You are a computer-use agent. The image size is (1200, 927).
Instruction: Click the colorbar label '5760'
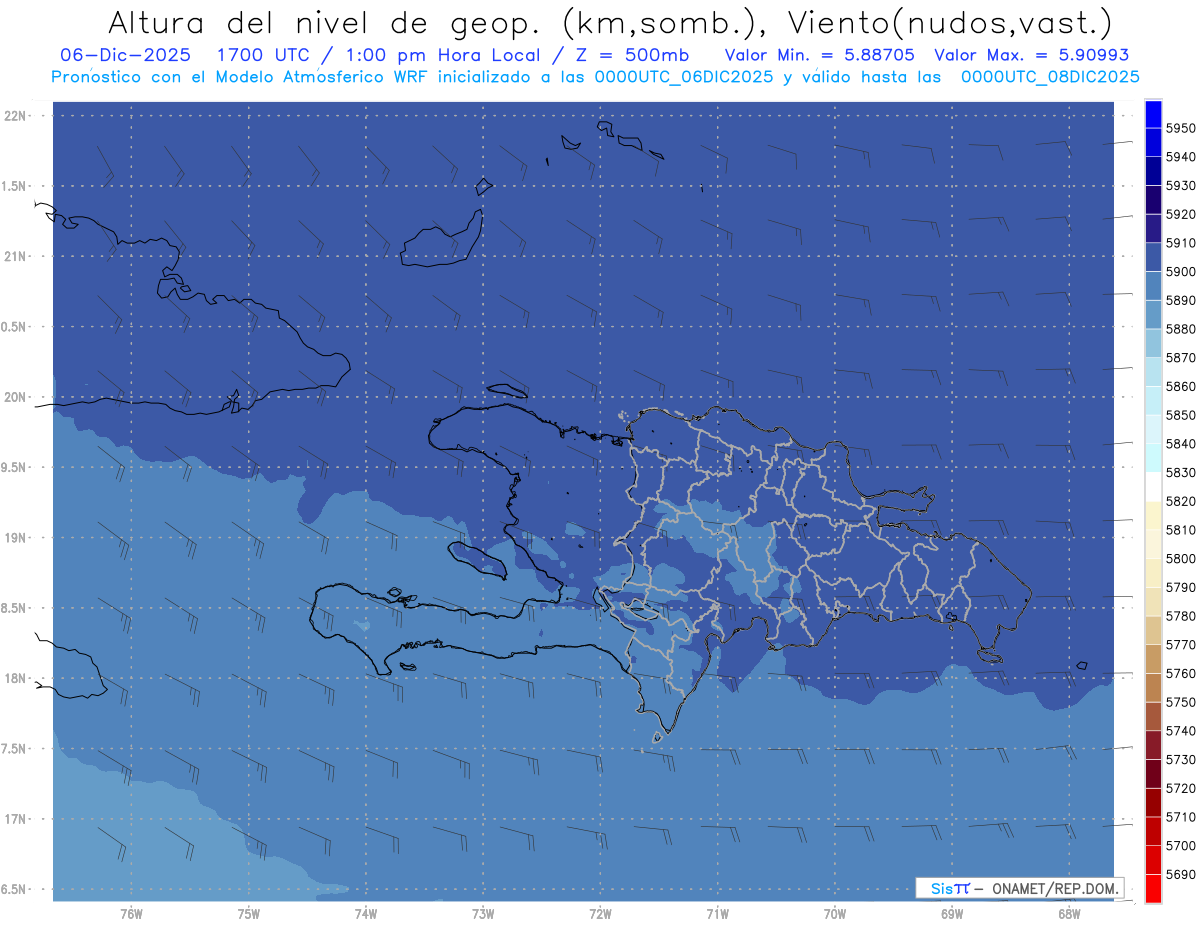[x=1180, y=673]
